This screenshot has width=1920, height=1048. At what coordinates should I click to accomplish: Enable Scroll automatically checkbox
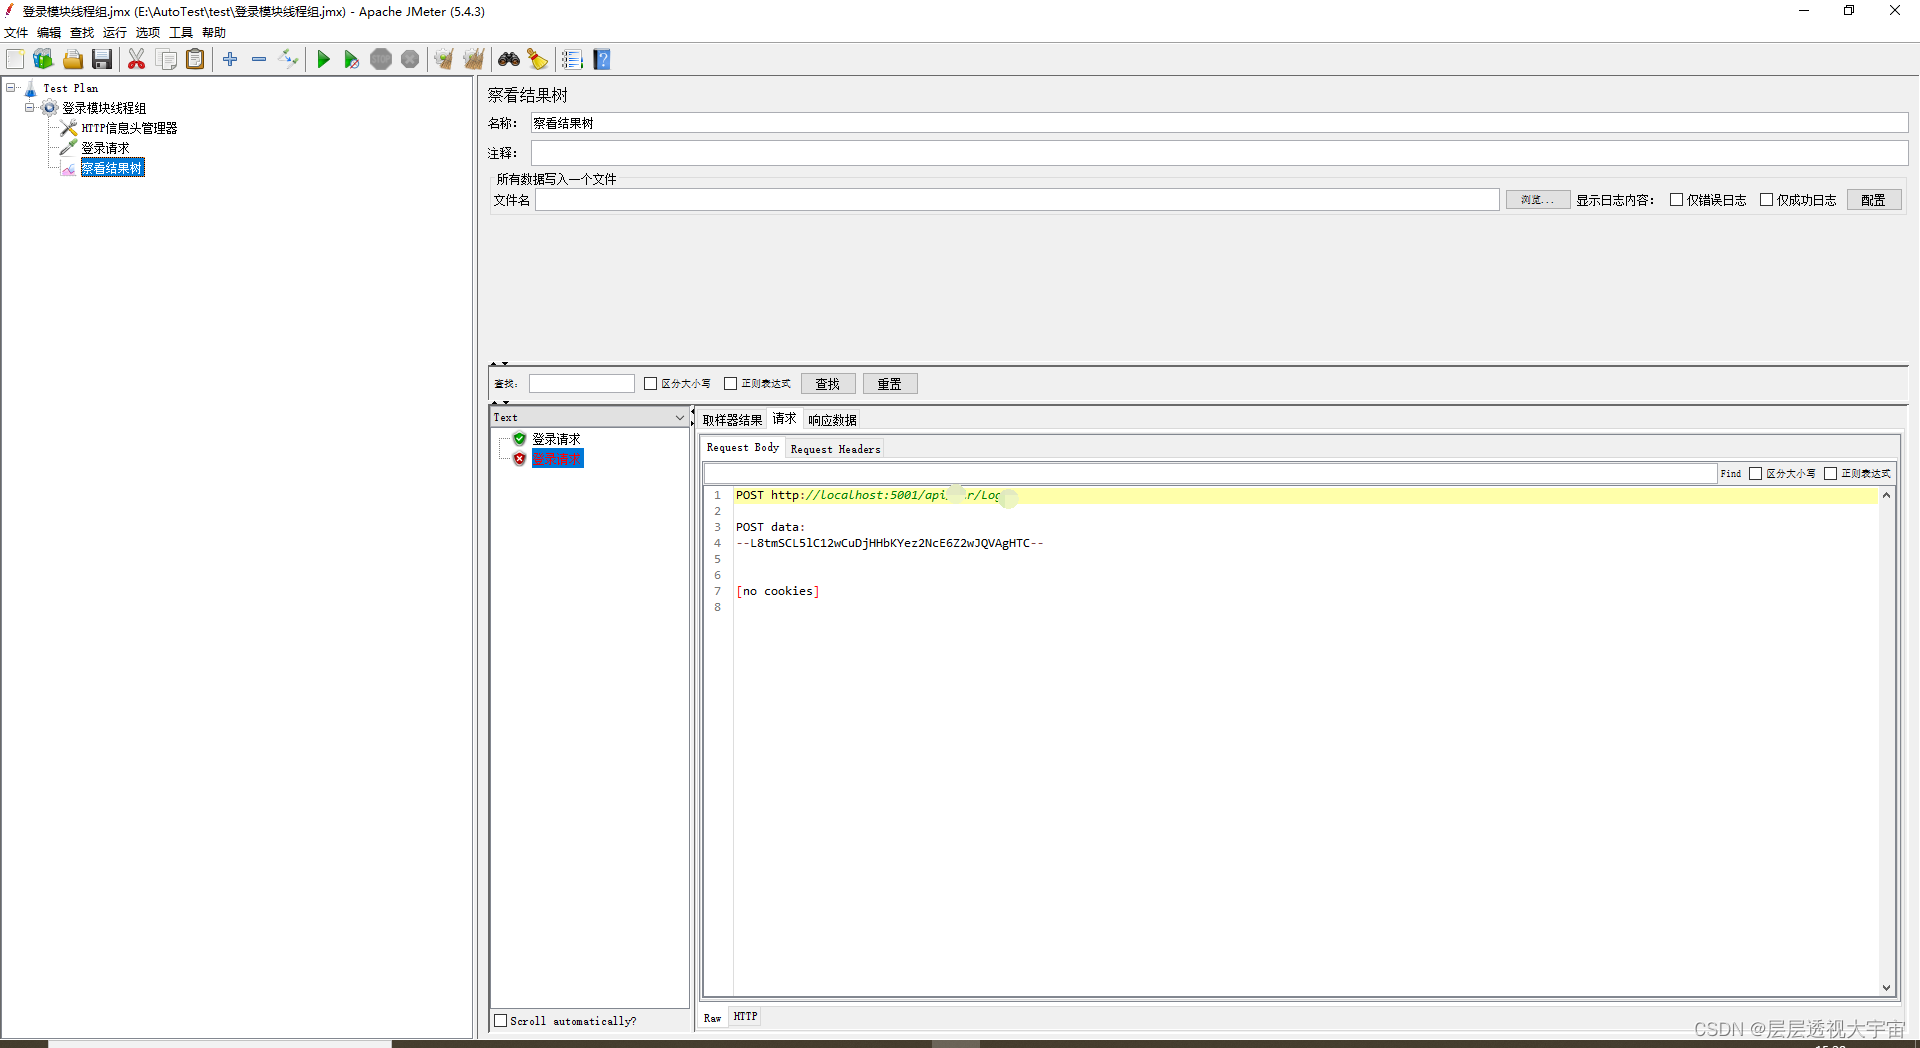pos(501,1021)
